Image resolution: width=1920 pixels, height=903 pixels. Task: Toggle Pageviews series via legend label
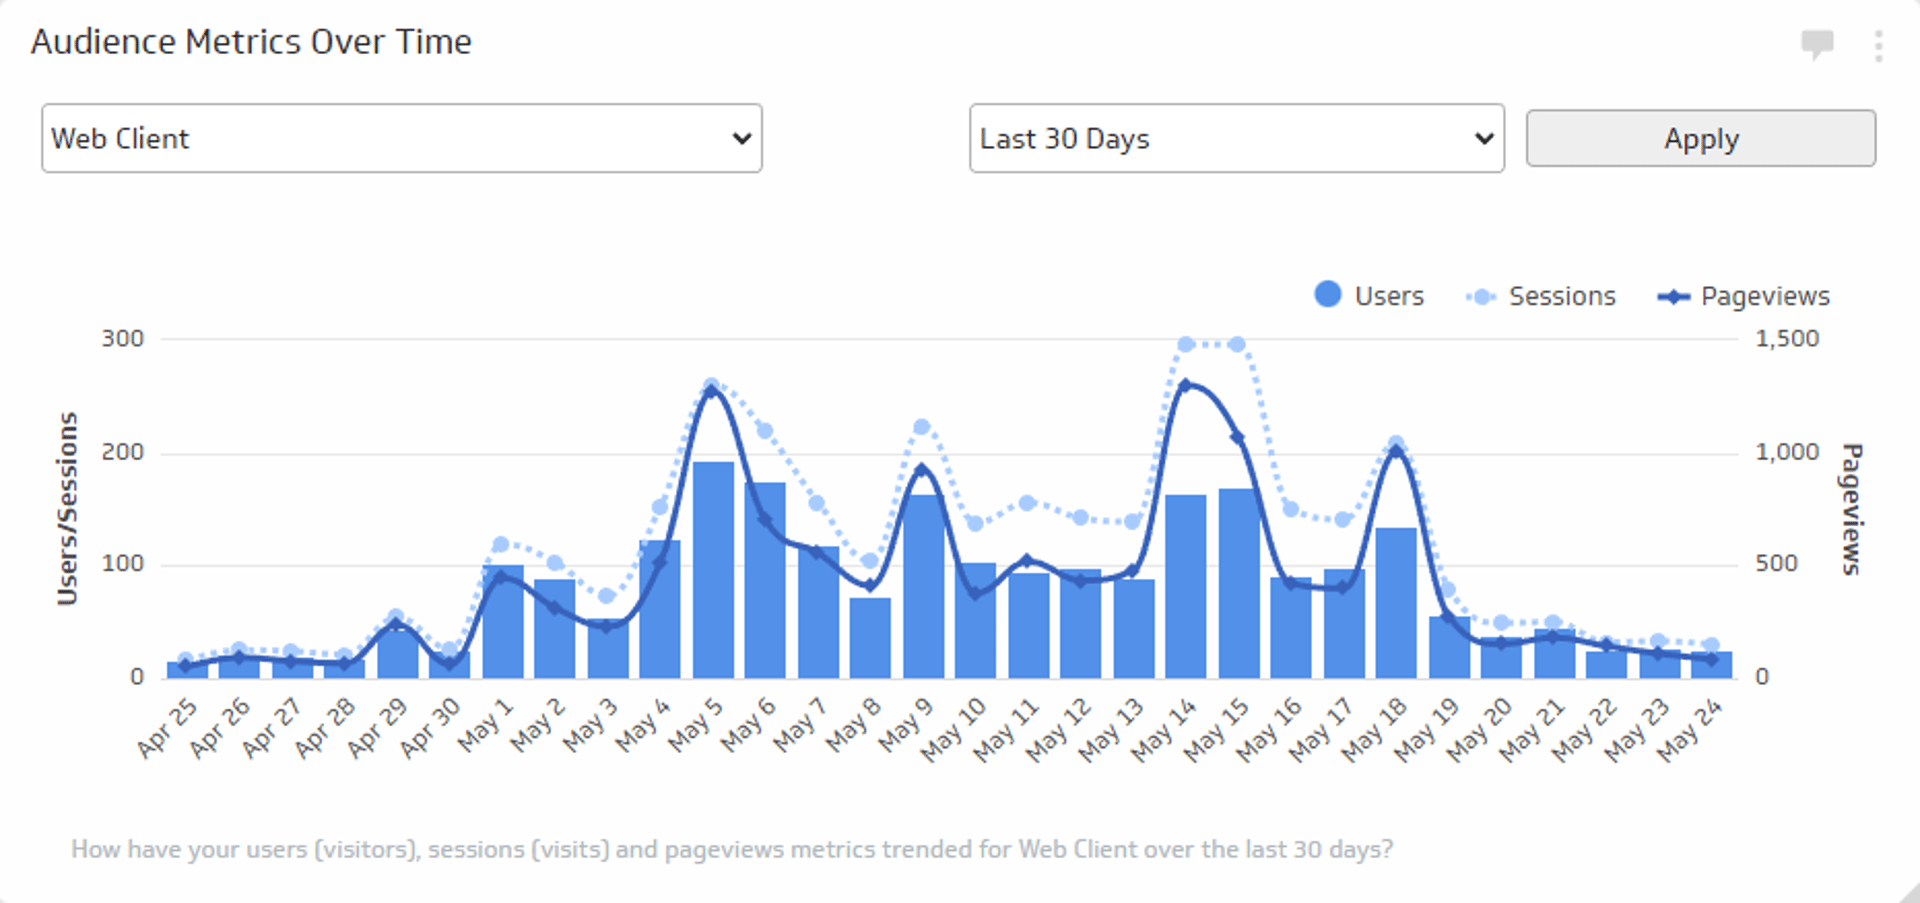coord(1765,297)
